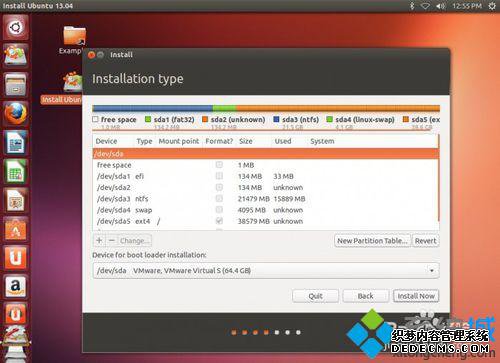Click the sda1 (fat32) legend swatch
Screen dimensions: 500x363
point(148,119)
